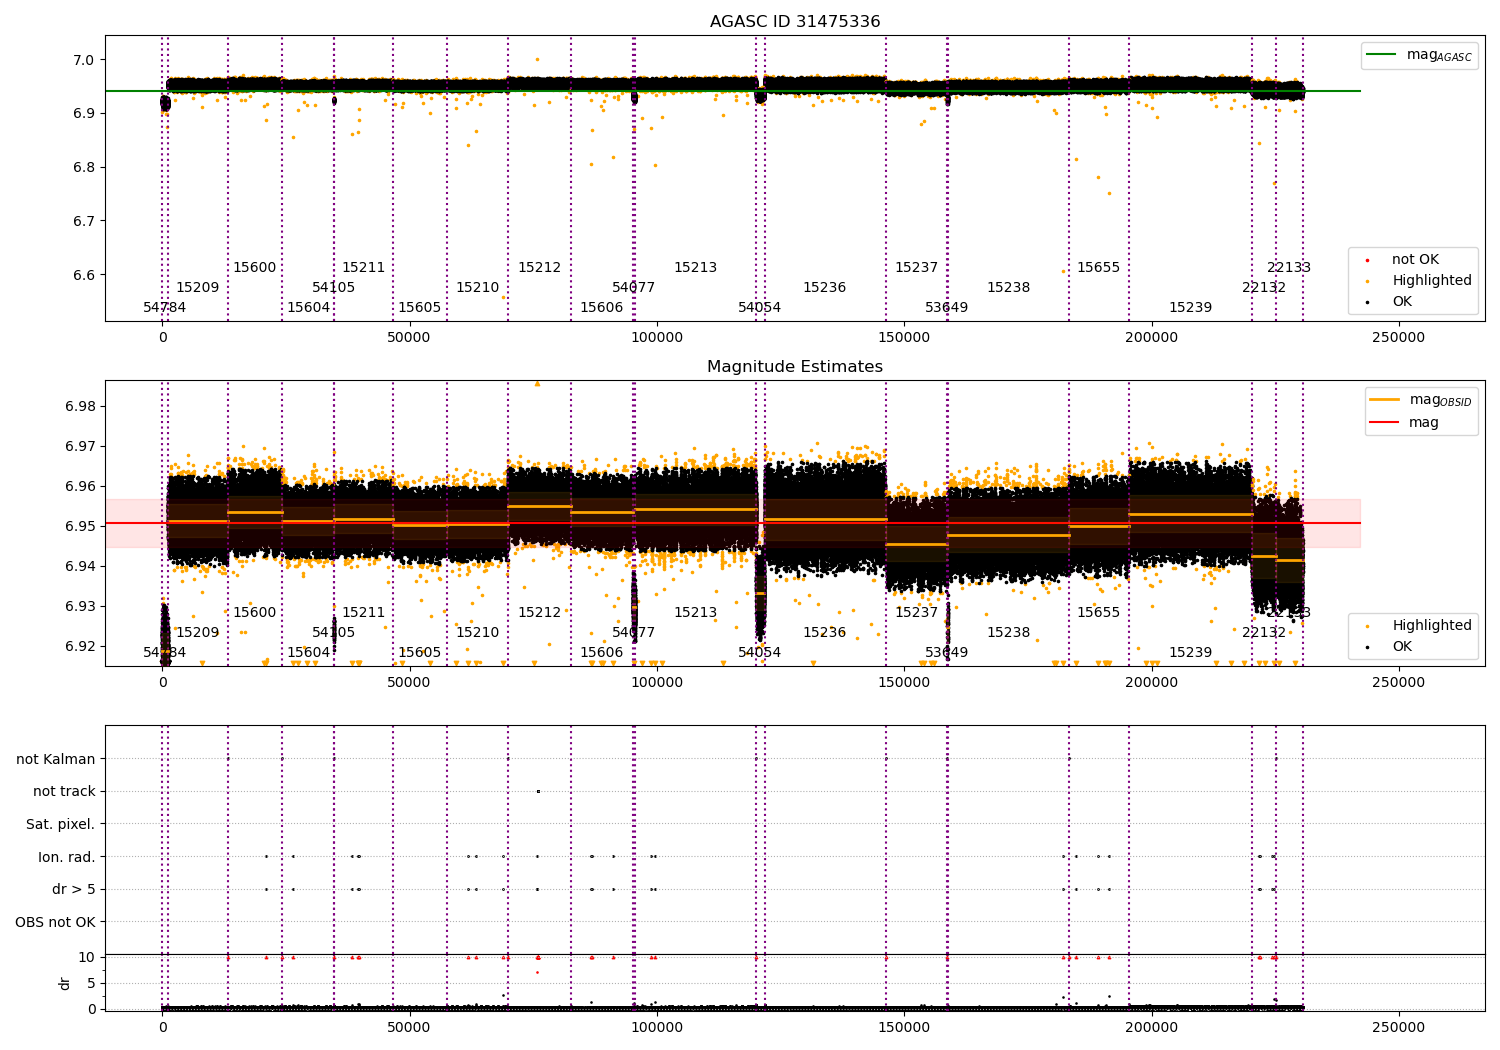Click the 'not Kalman' axis label
Image resolution: width=1500 pixels, height=1050 pixels.
point(56,760)
